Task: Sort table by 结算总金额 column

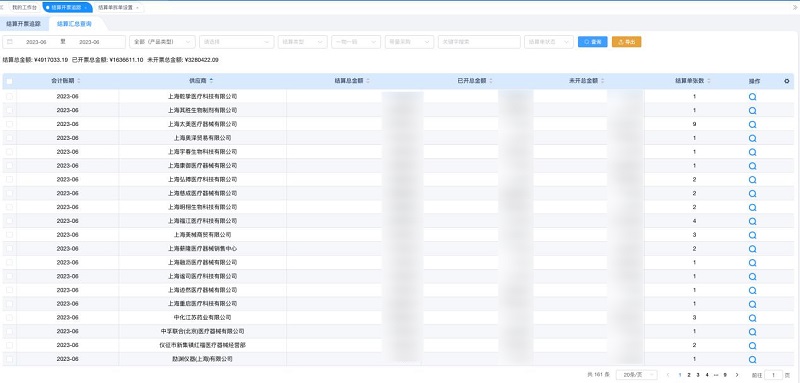Action: (368, 81)
